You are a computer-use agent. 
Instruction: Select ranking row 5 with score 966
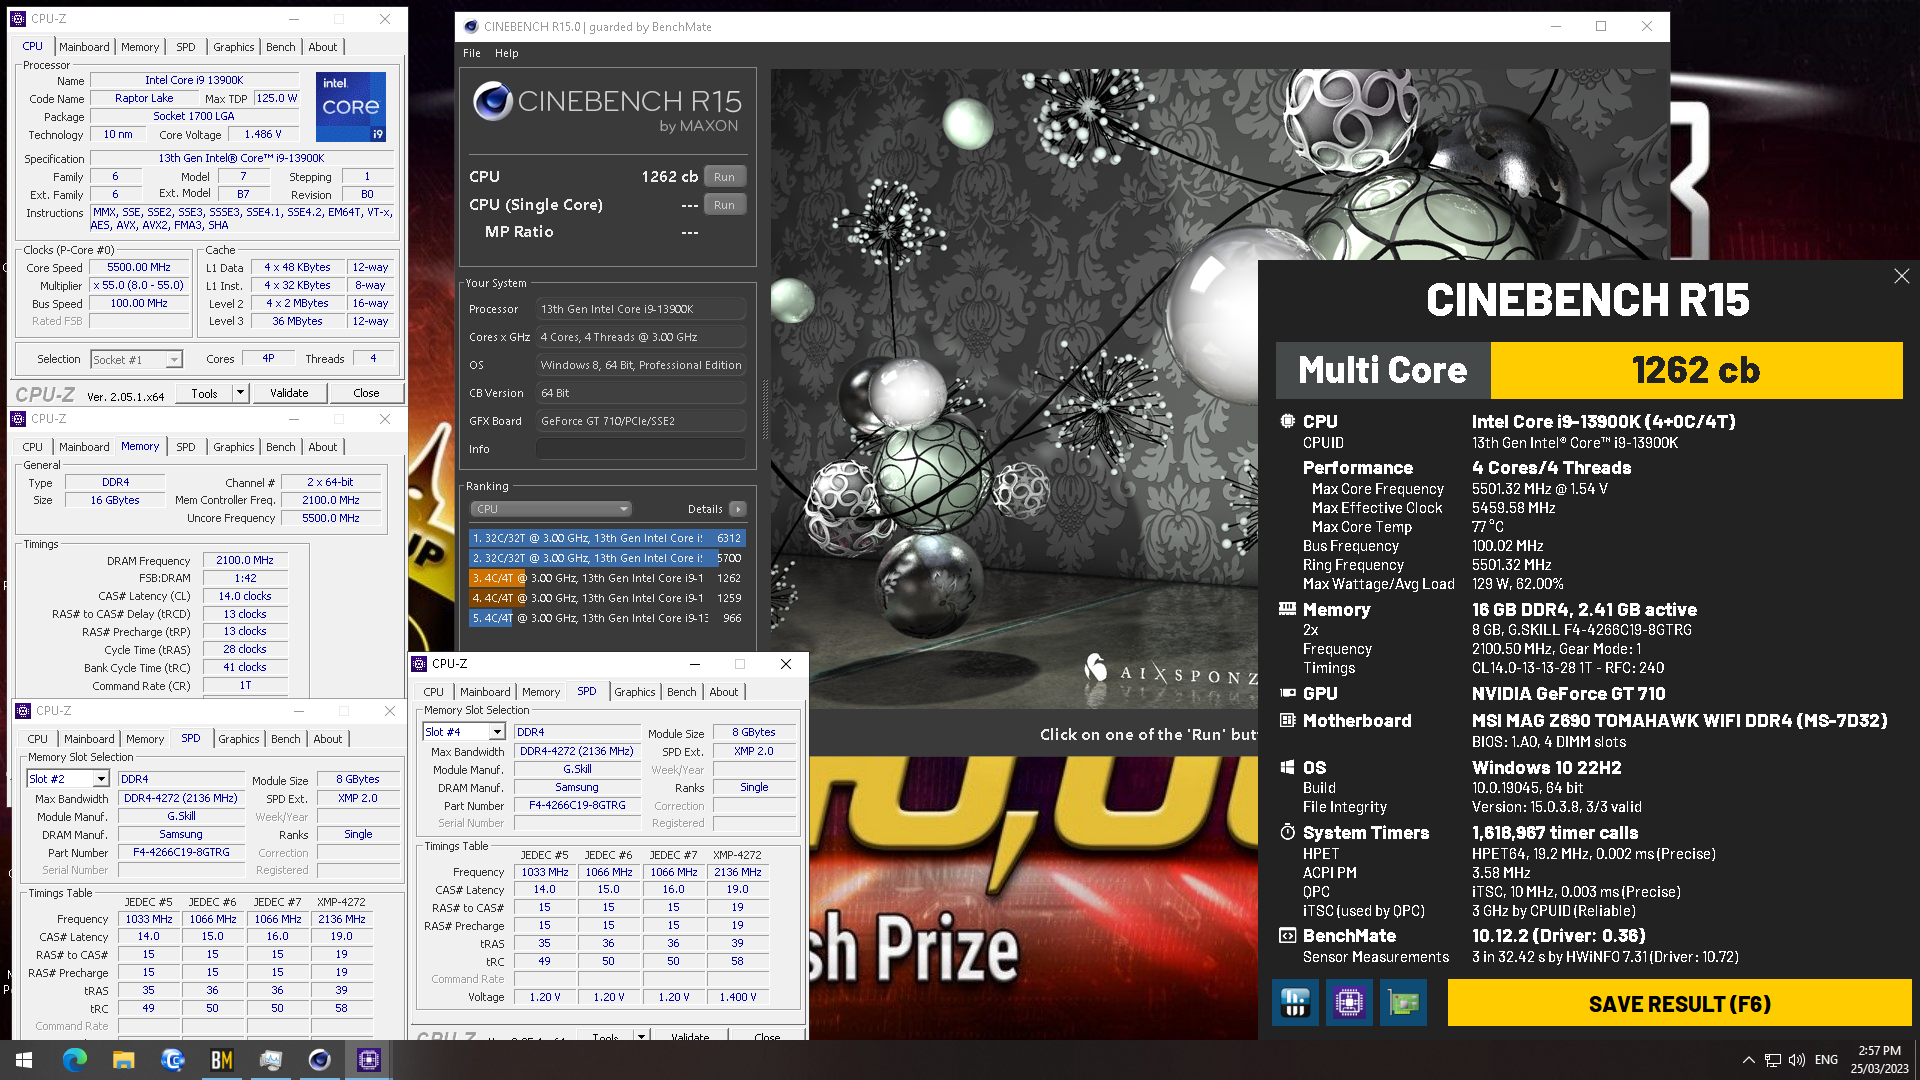[x=607, y=618]
